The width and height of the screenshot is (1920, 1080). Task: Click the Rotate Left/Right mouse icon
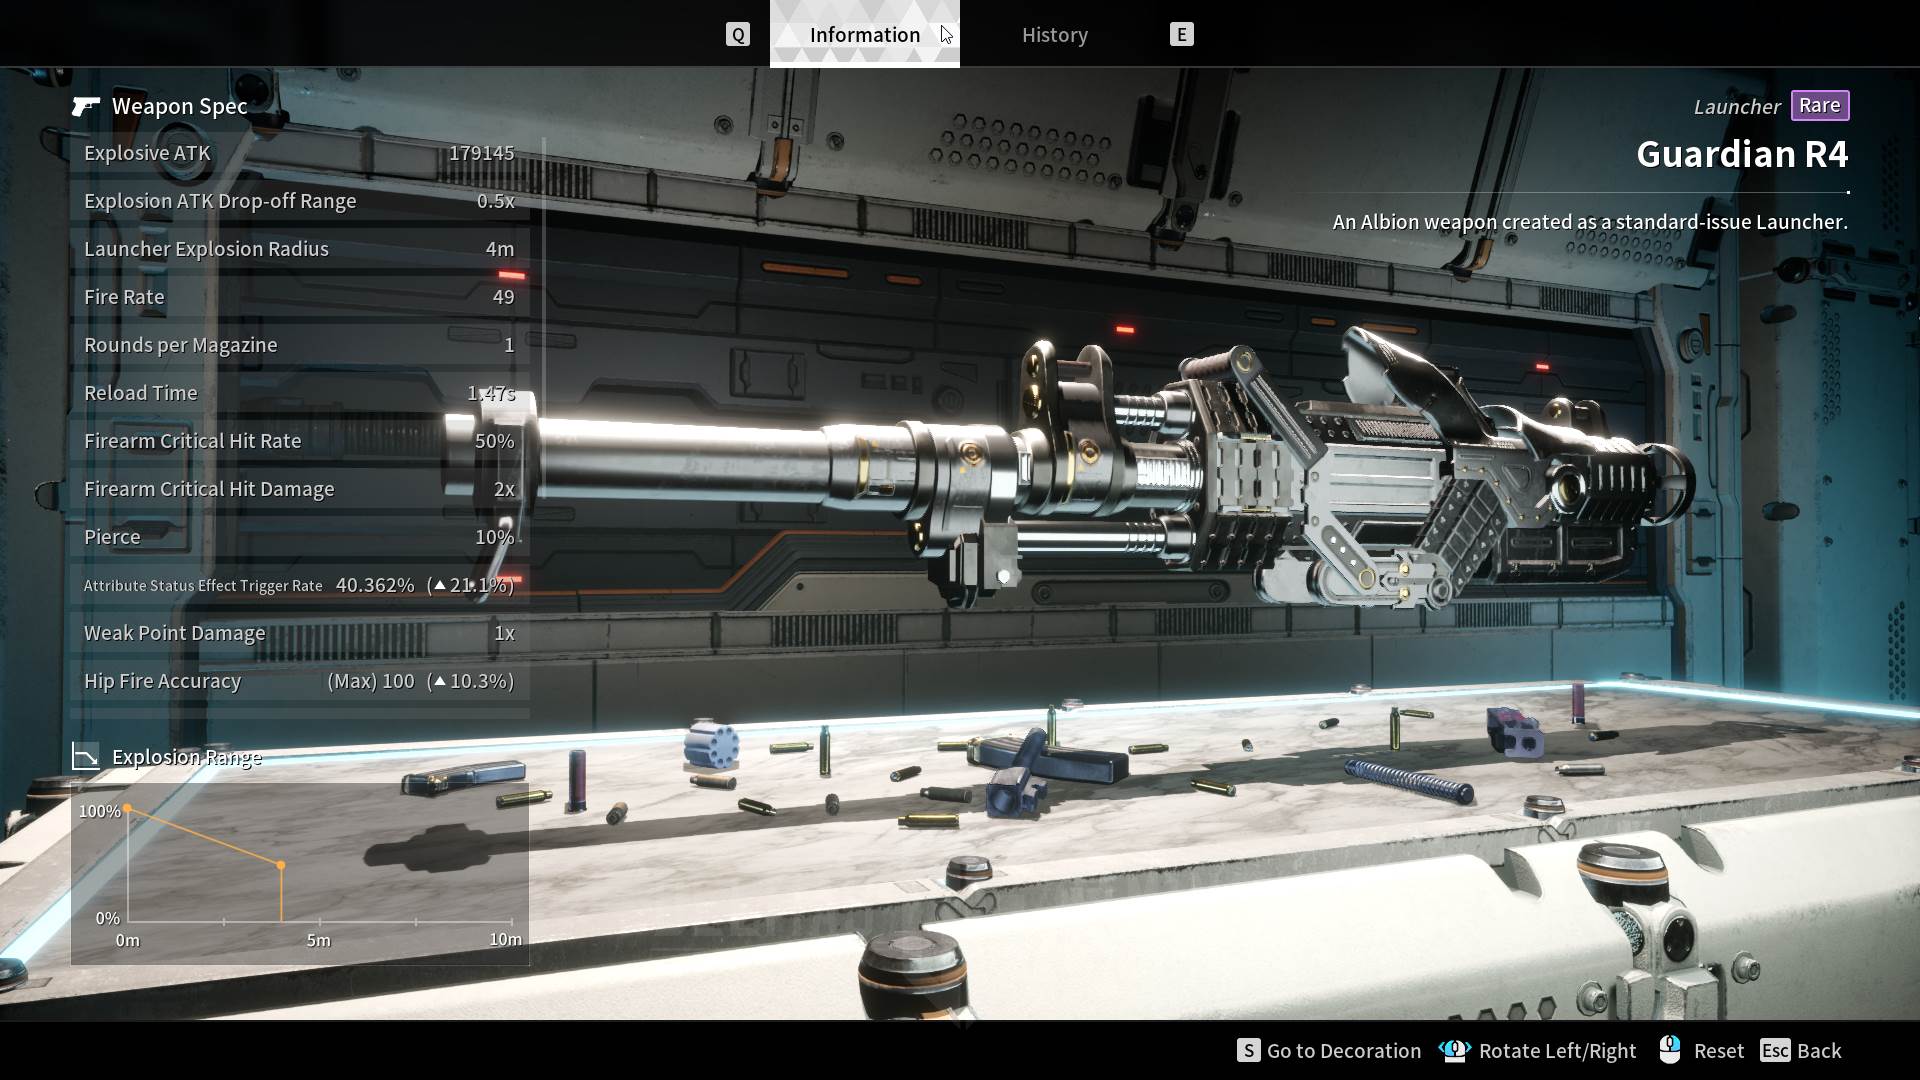point(1455,1050)
